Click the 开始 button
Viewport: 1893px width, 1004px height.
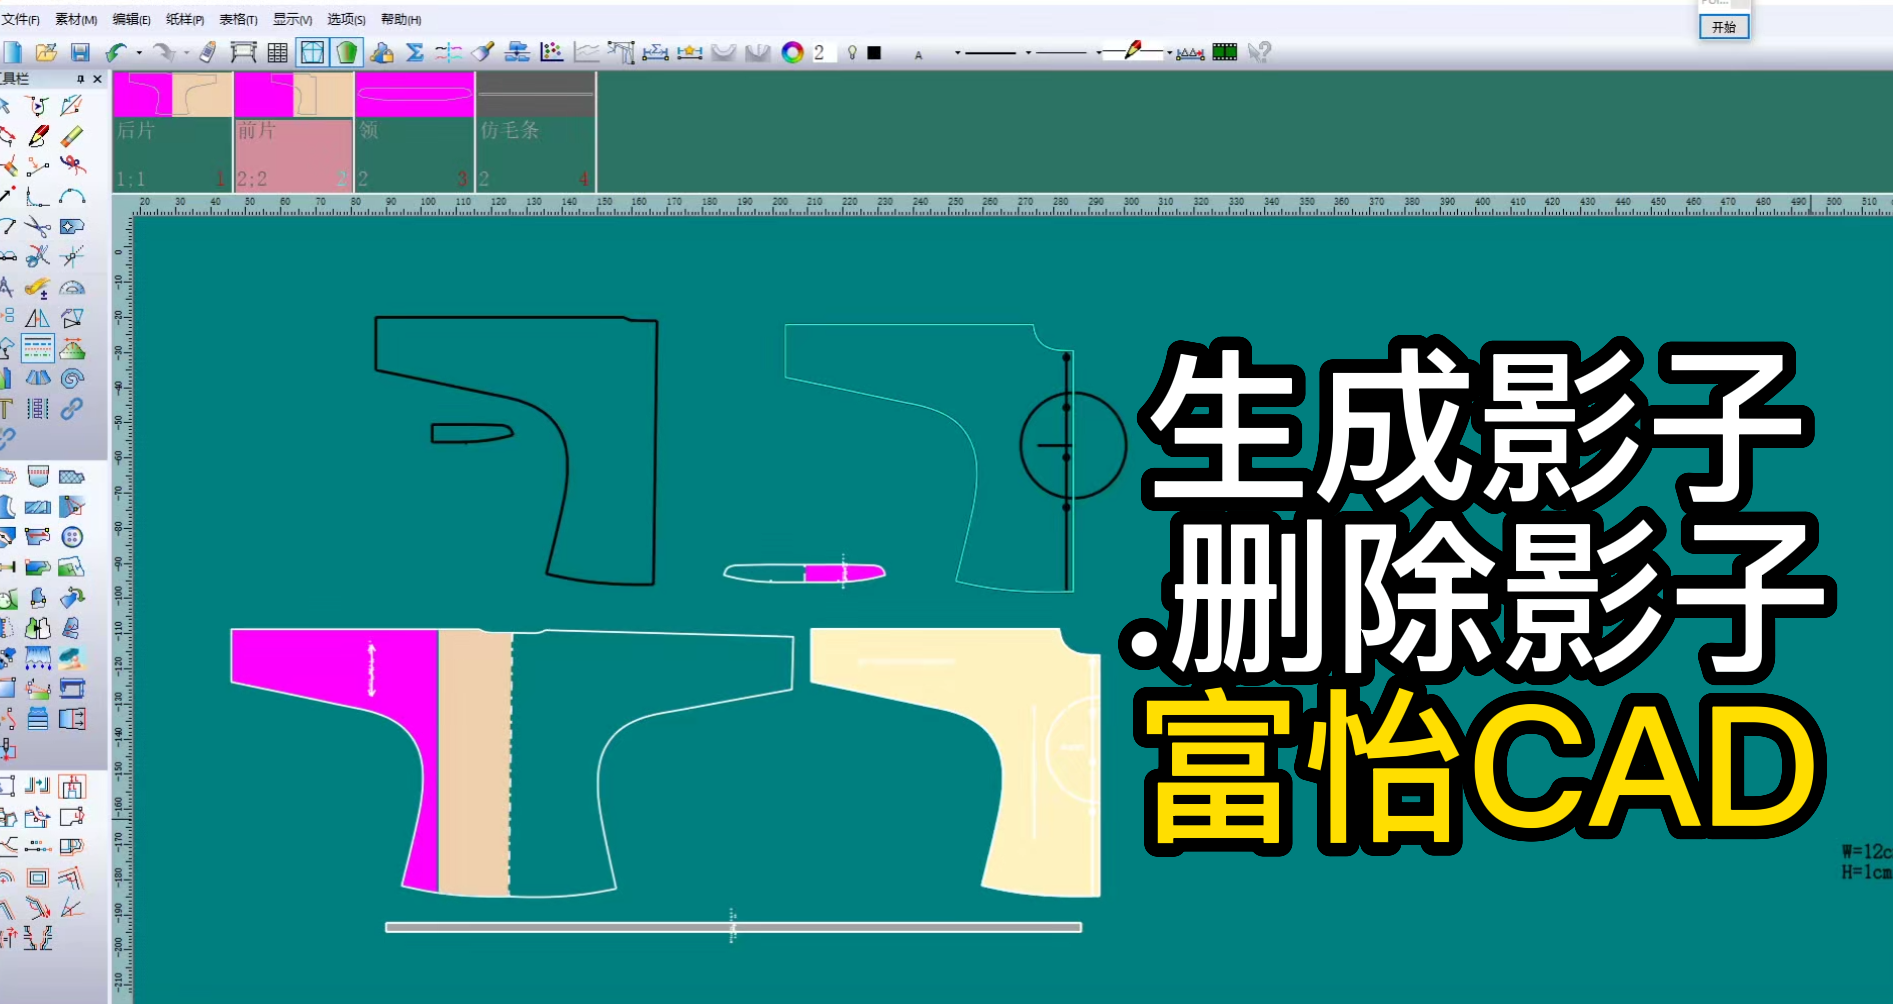[x=1724, y=27]
